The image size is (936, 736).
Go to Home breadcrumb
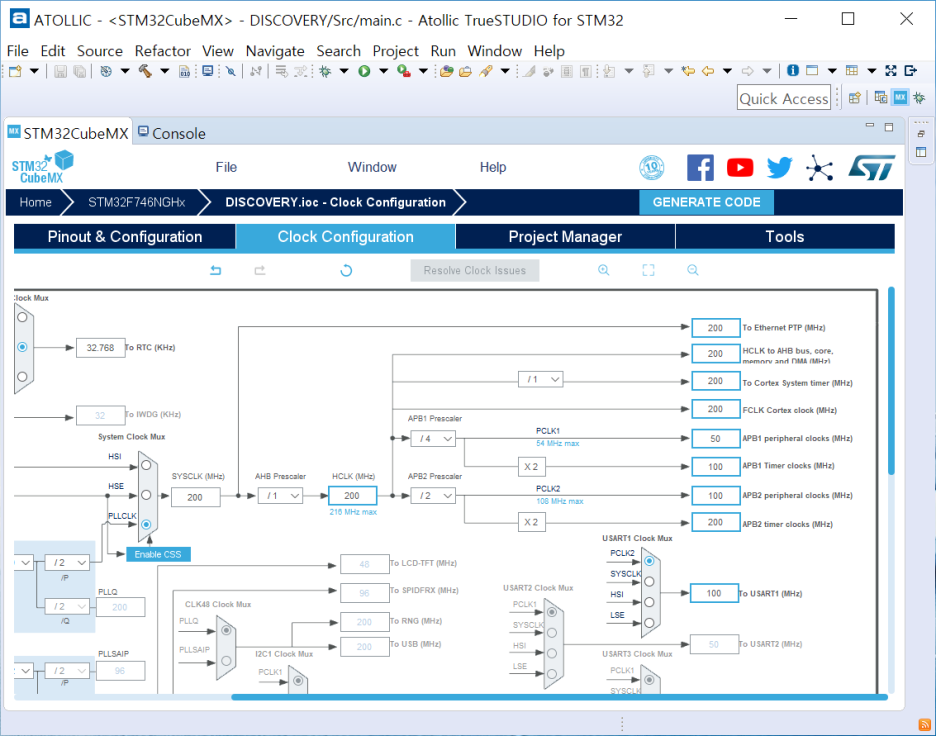(35, 202)
